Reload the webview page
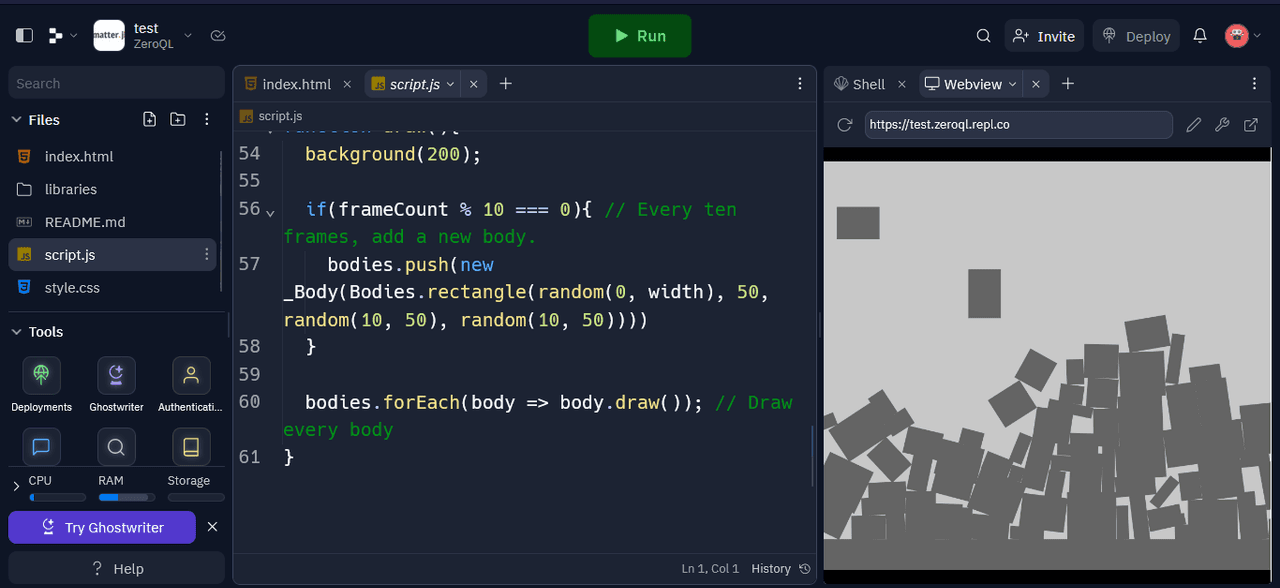This screenshot has height=588, width=1280. pyautogui.click(x=845, y=125)
